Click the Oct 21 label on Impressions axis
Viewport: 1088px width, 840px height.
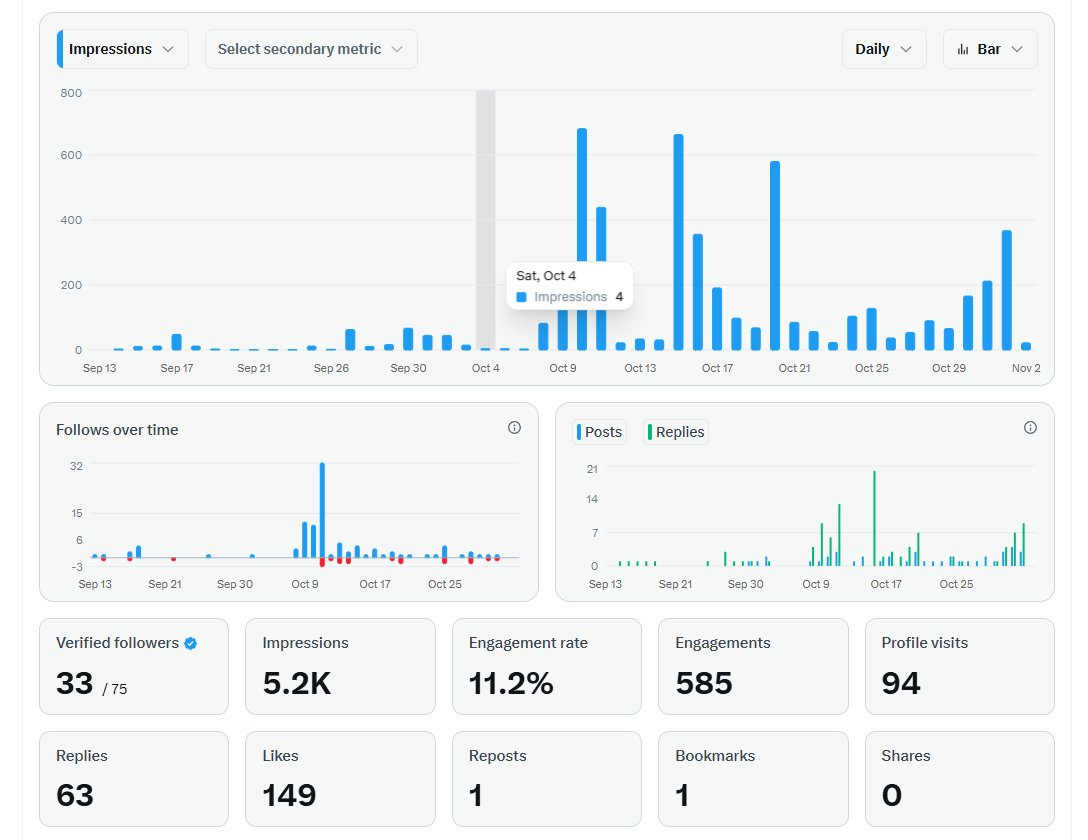[794, 368]
